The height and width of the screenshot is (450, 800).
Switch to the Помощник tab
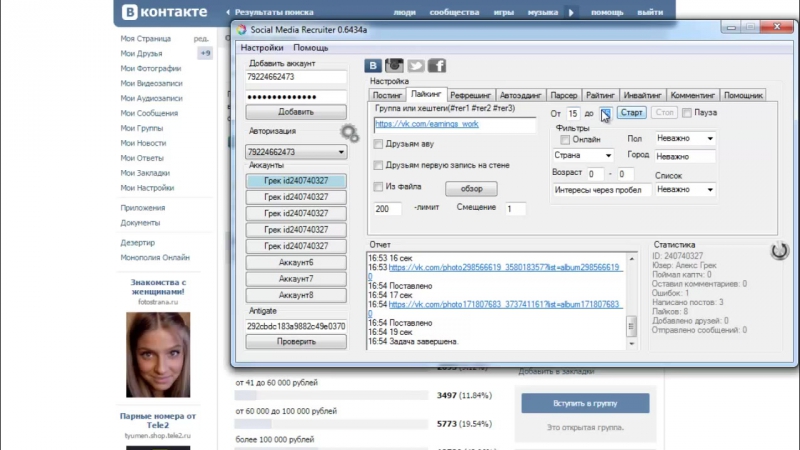[x=743, y=95]
